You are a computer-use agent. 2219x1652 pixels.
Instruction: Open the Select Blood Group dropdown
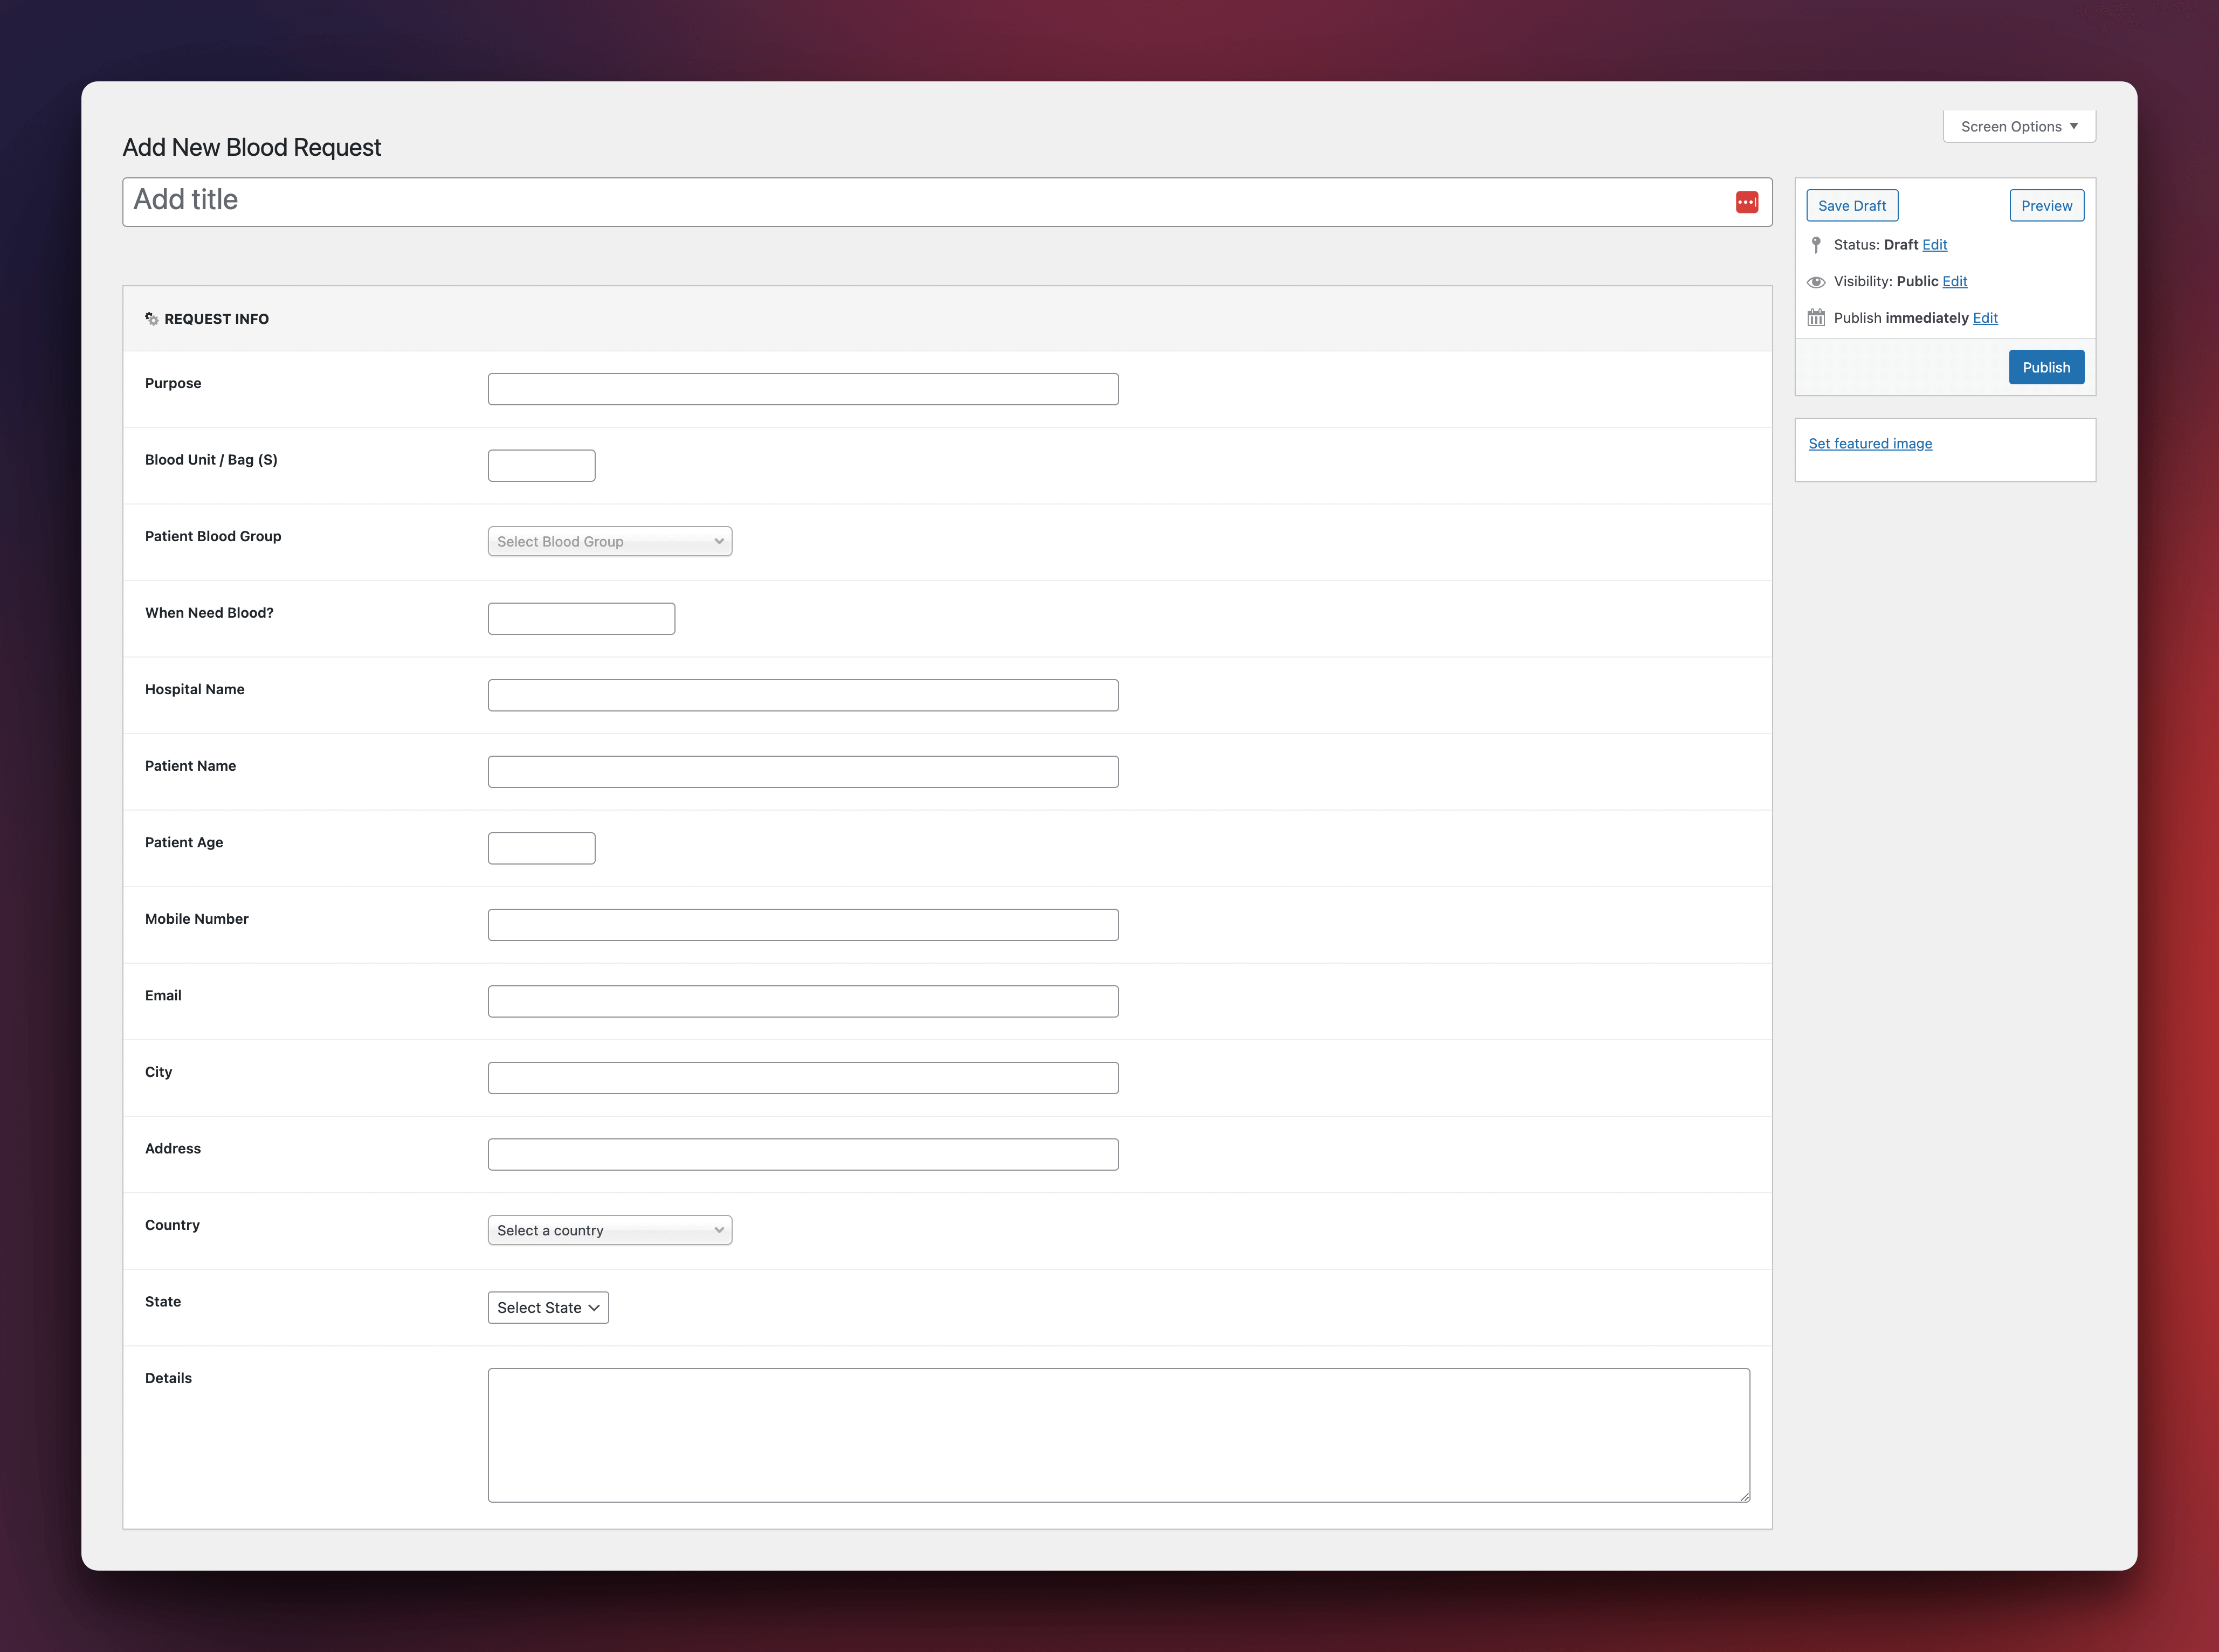[610, 541]
